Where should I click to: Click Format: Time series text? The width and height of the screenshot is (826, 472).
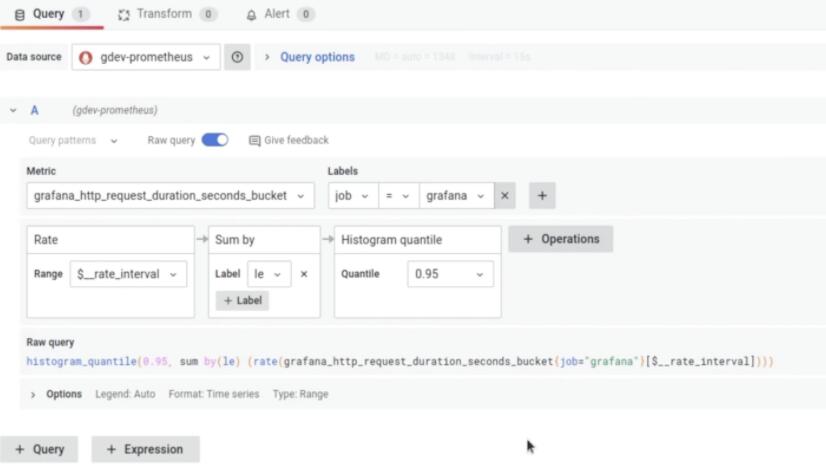214,394
